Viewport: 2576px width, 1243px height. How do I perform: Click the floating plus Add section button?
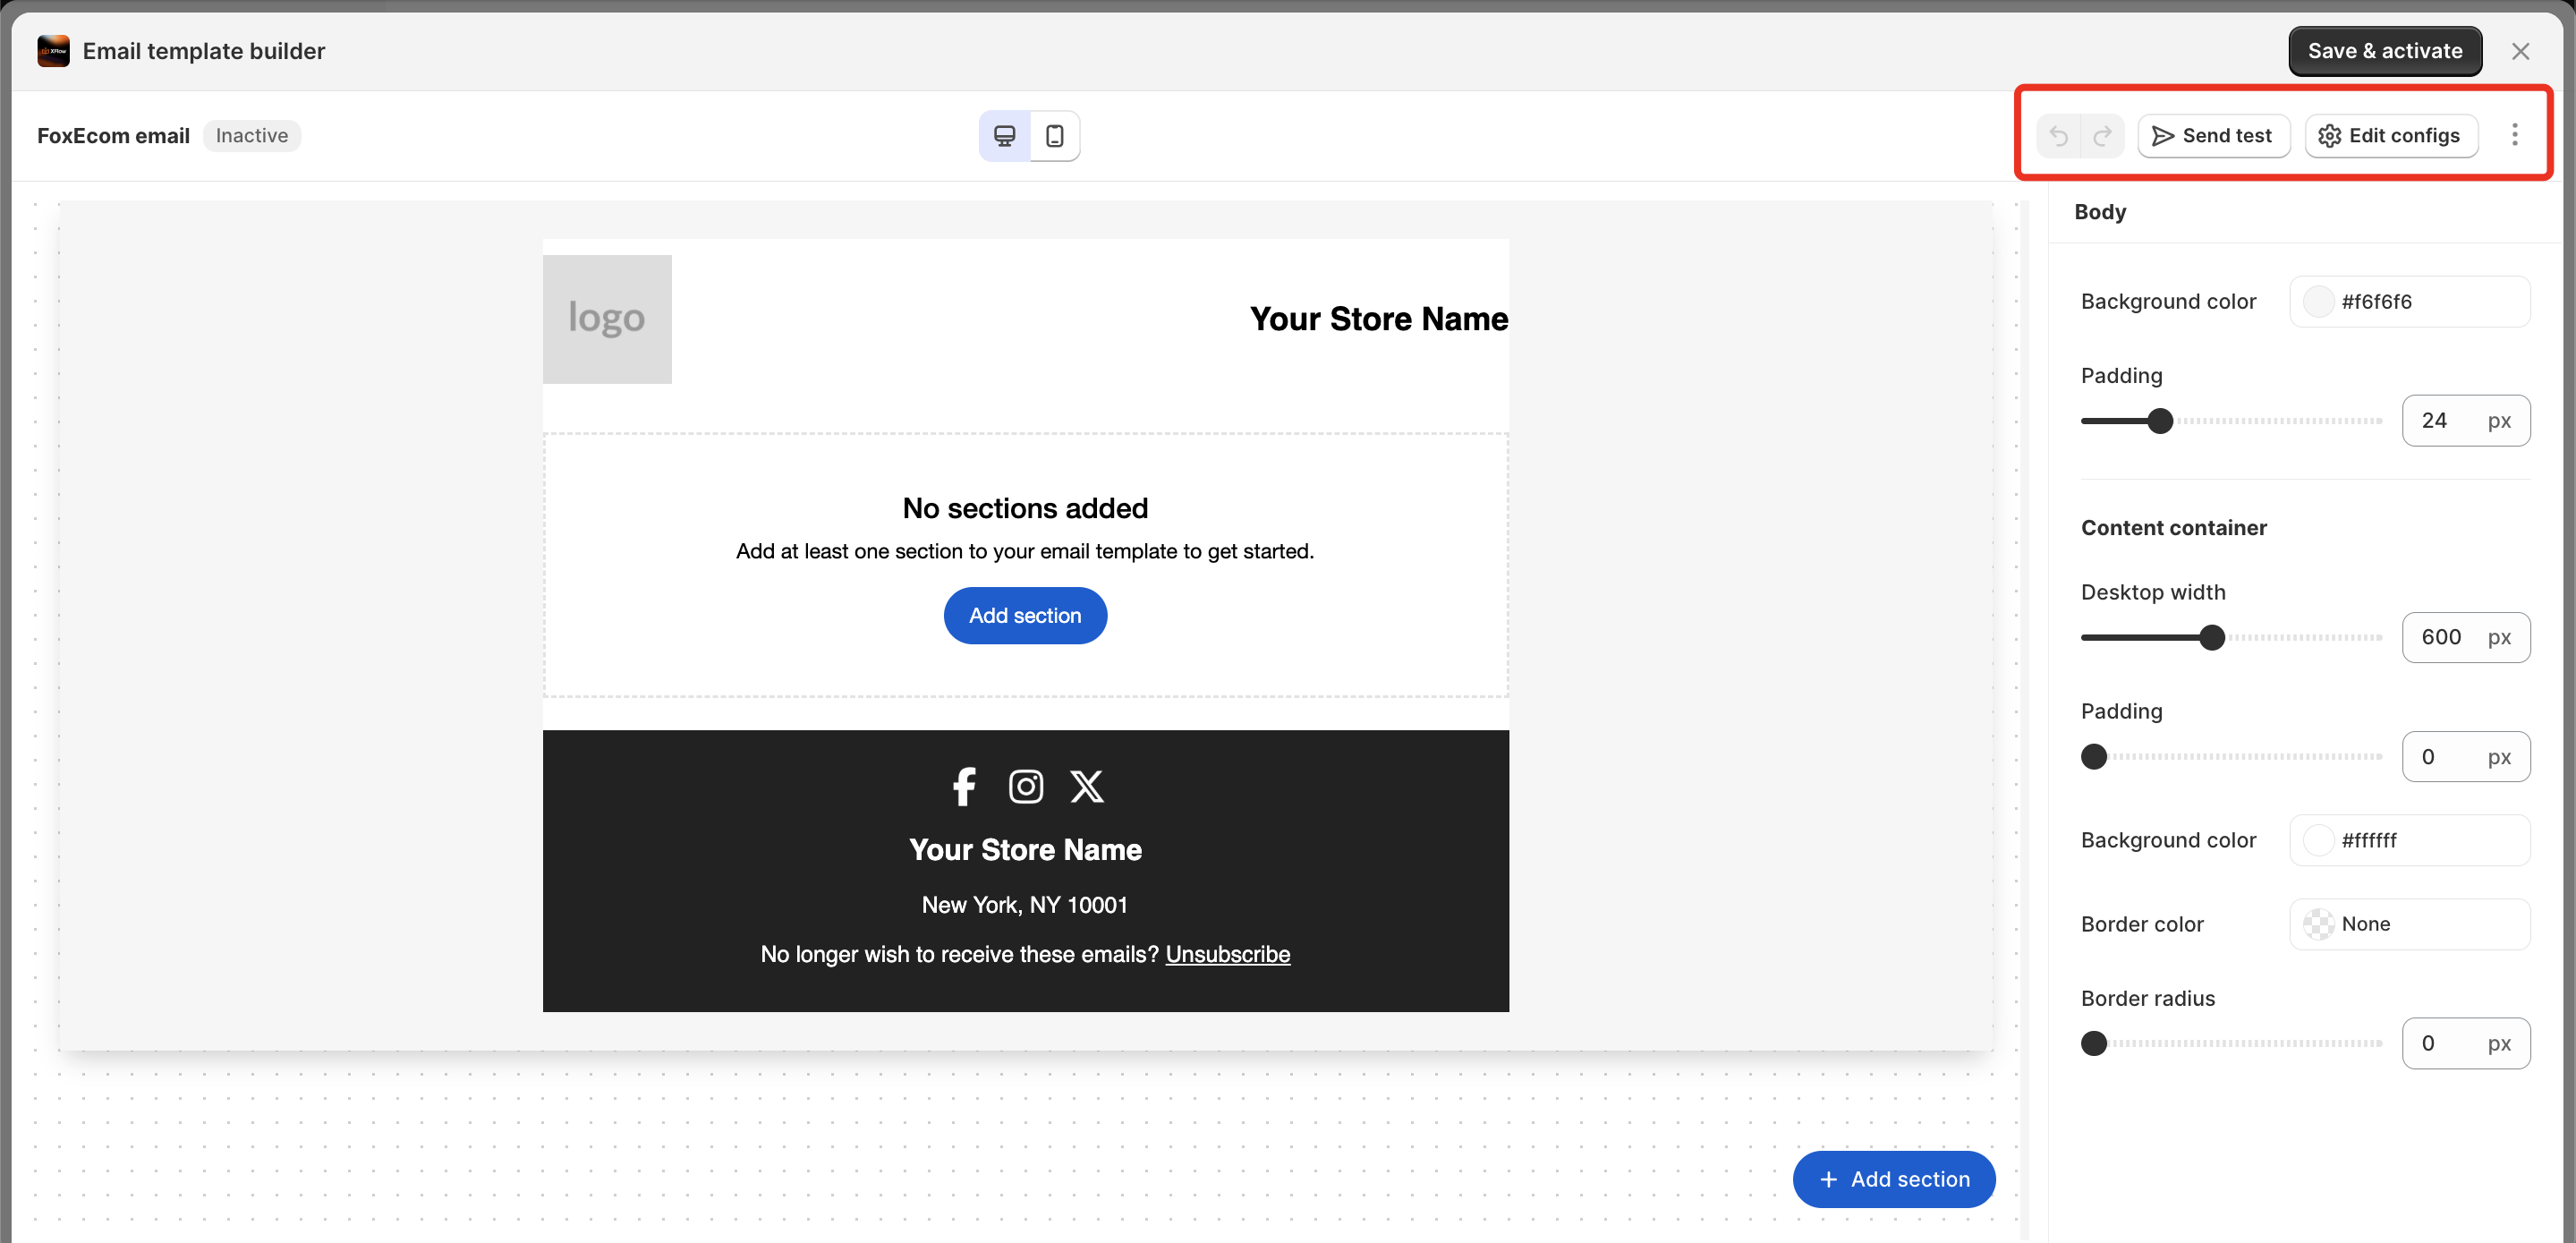click(x=1893, y=1179)
